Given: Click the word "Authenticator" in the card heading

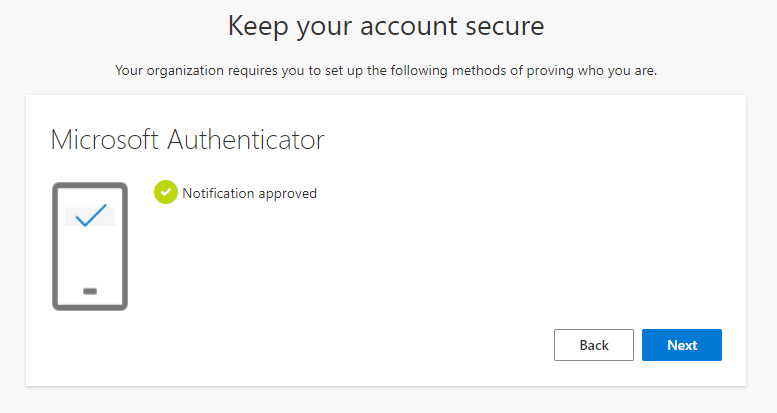Looking at the screenshot, I should pyautogui.click(x=246, y=140).
